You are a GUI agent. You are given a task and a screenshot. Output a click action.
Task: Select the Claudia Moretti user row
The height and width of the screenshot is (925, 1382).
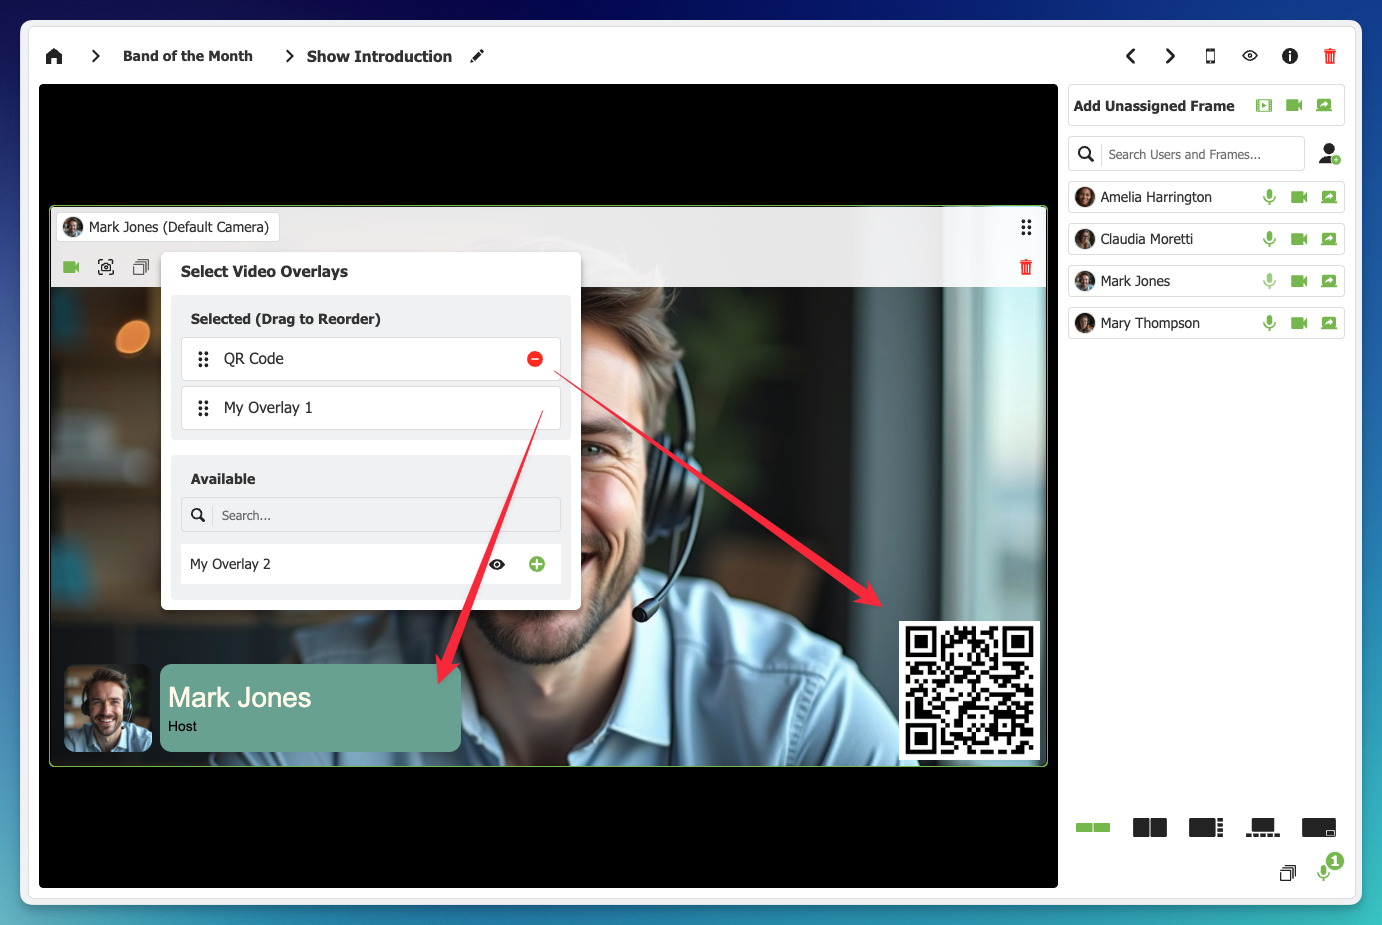click(1206, 239)
